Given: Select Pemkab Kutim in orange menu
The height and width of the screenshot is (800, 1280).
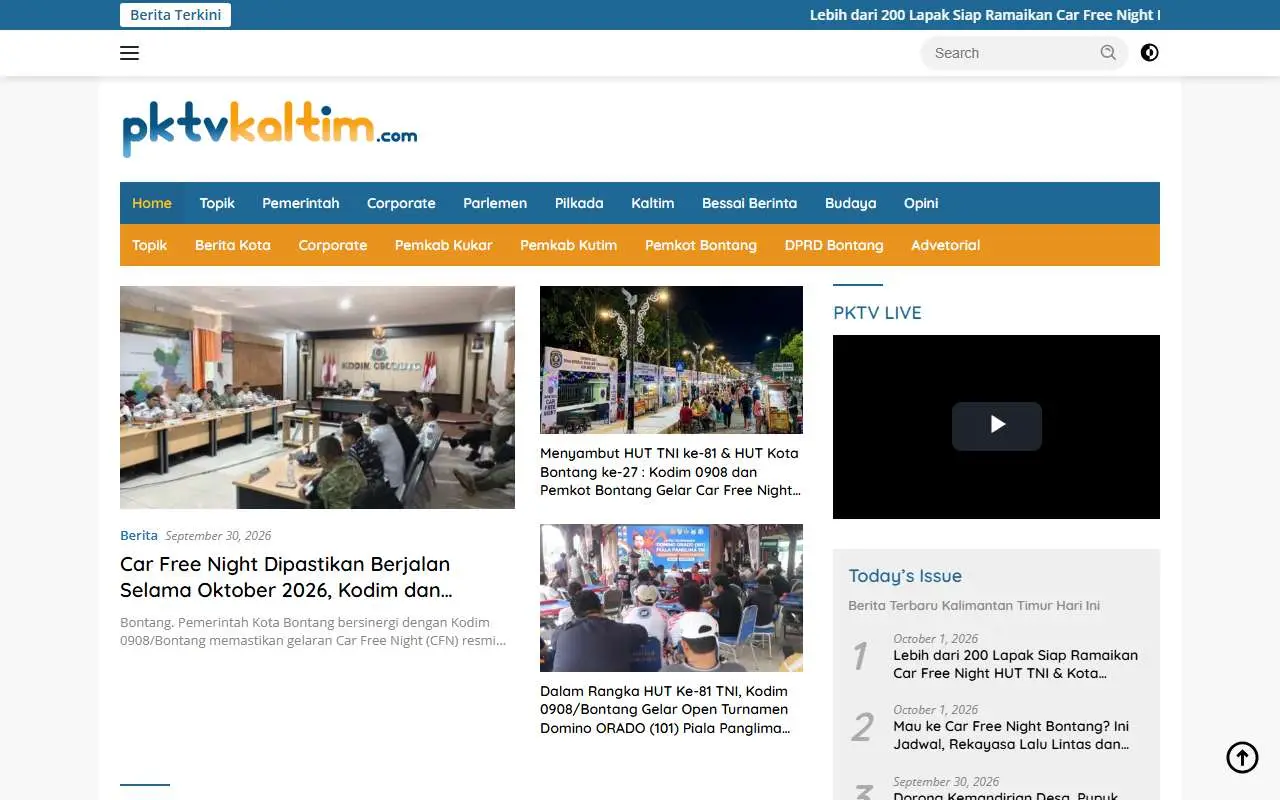Looking at the screenshot, I should coord(569,245).
